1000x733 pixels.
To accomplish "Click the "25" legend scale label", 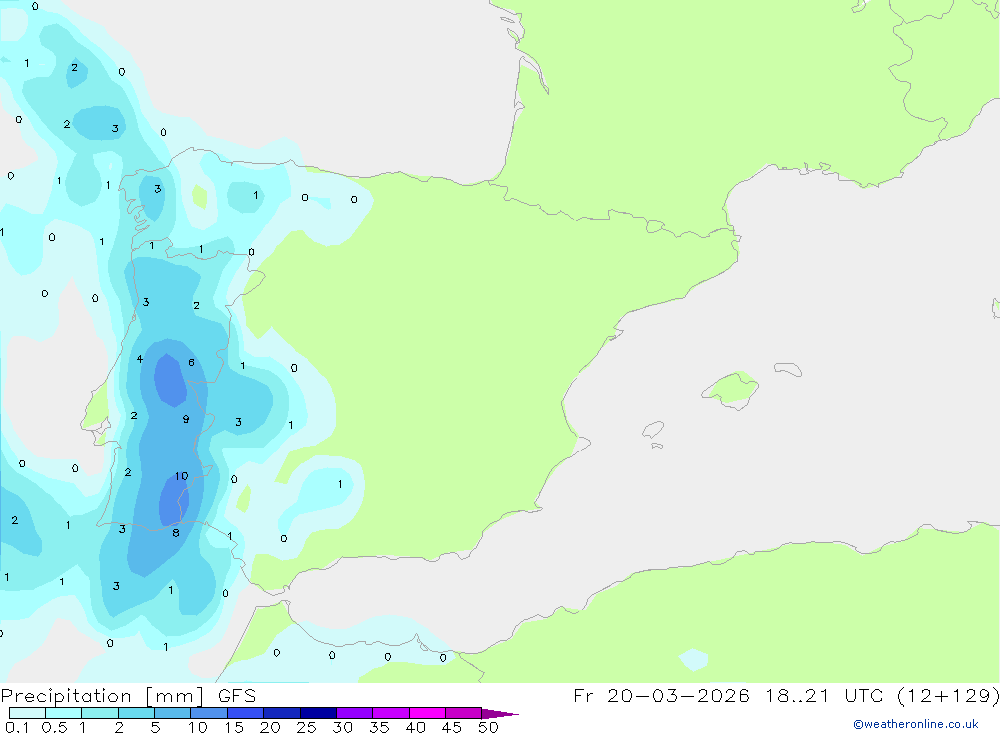I will coord(306,727).
